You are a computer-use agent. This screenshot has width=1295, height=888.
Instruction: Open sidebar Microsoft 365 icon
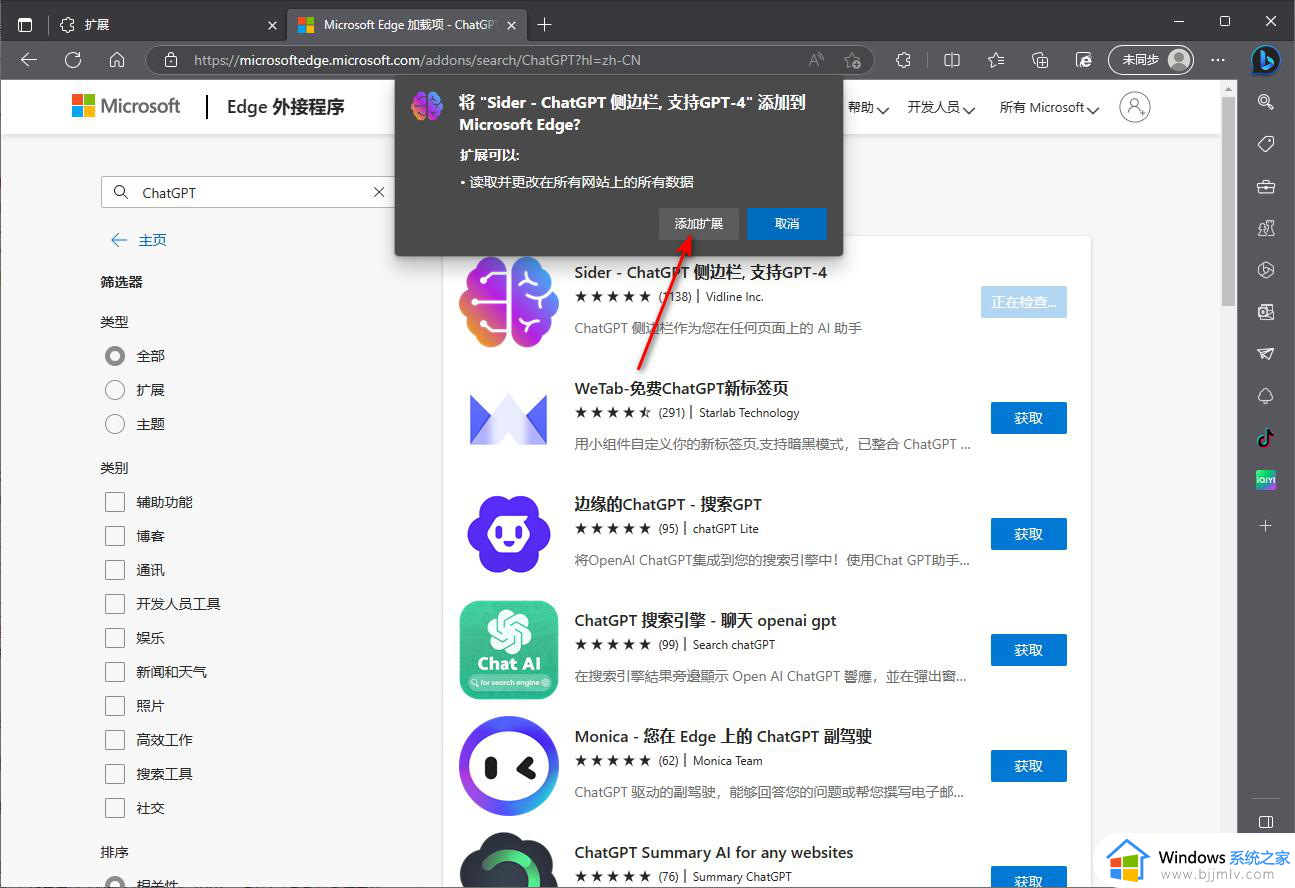coord(1265,270)
